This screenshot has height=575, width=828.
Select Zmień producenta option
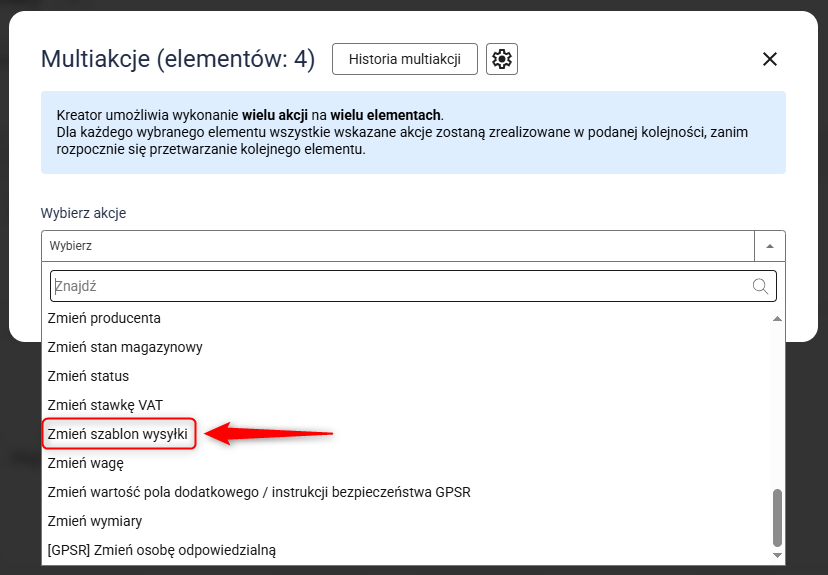[104, 318]
